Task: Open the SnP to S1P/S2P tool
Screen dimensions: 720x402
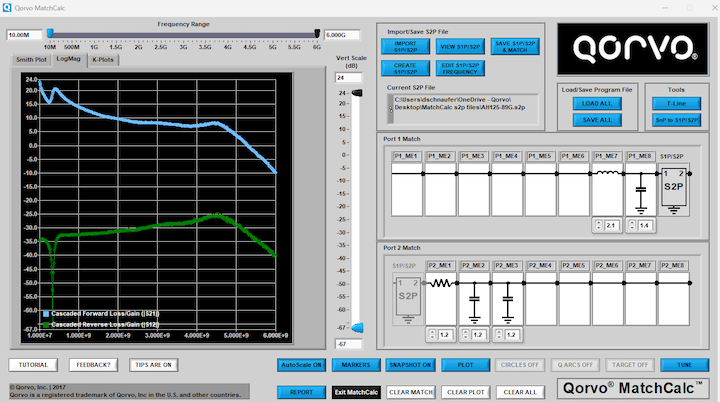Action: (676, 120)
